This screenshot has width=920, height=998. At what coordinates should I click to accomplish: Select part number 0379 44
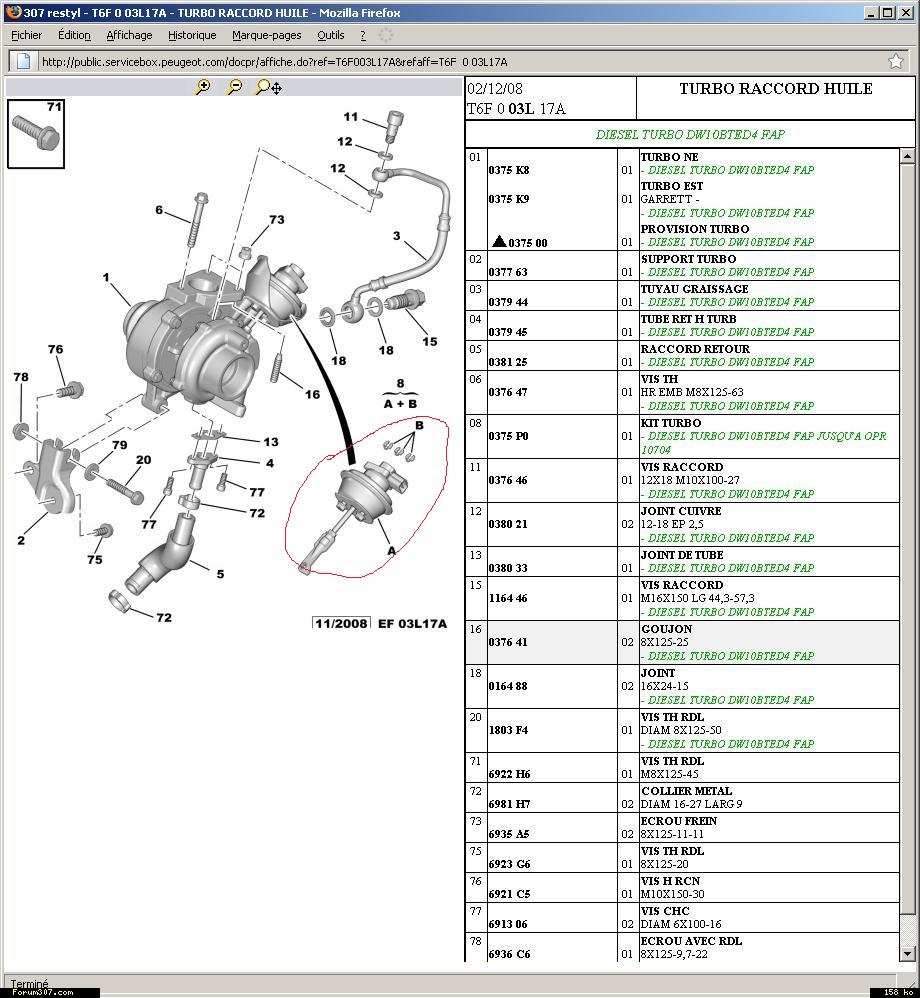[x=508, y=302]
